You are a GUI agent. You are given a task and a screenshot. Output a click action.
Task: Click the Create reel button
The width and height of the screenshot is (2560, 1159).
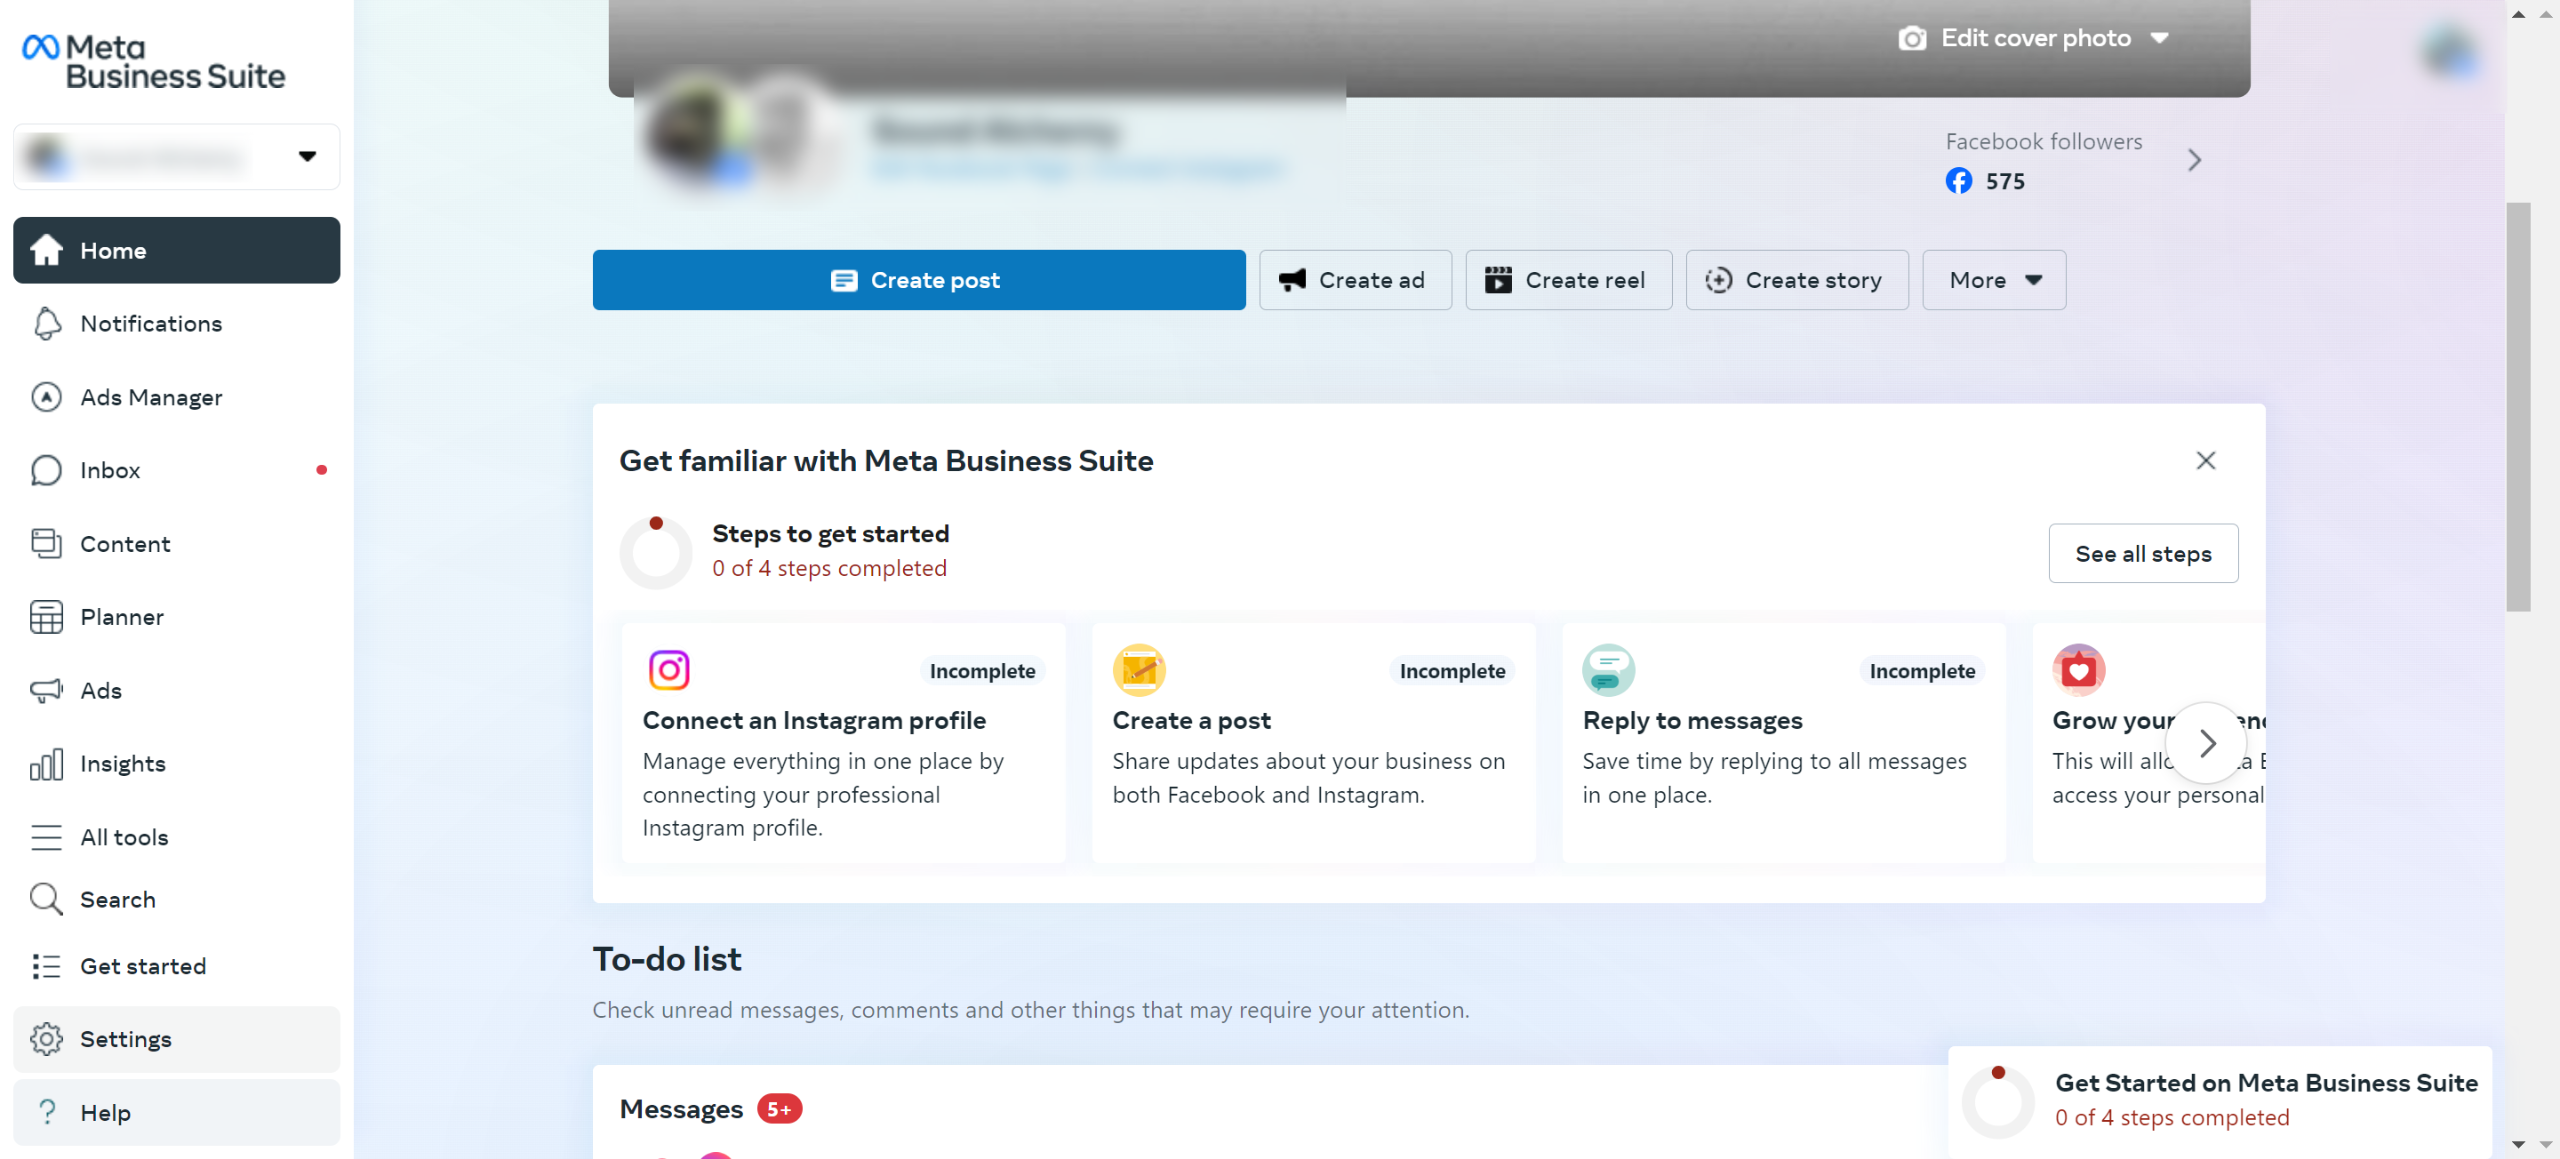(1567, 280)
